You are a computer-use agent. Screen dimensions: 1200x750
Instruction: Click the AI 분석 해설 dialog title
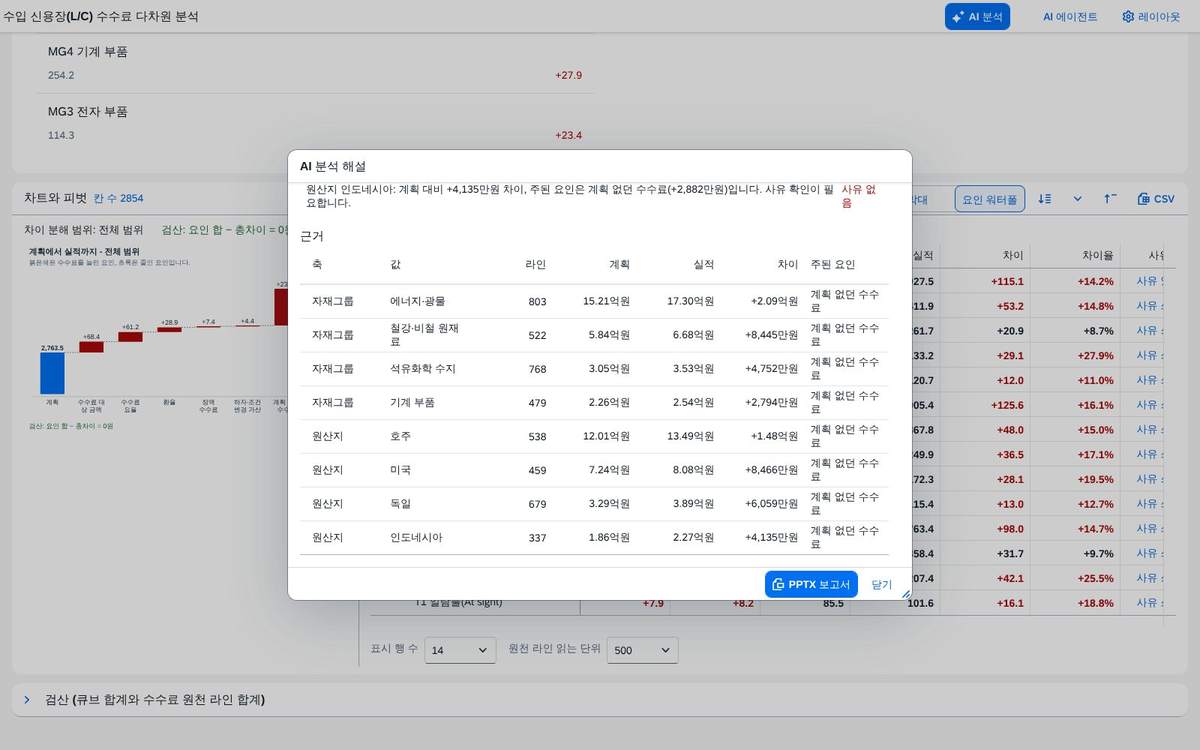(x=333, y=166)
